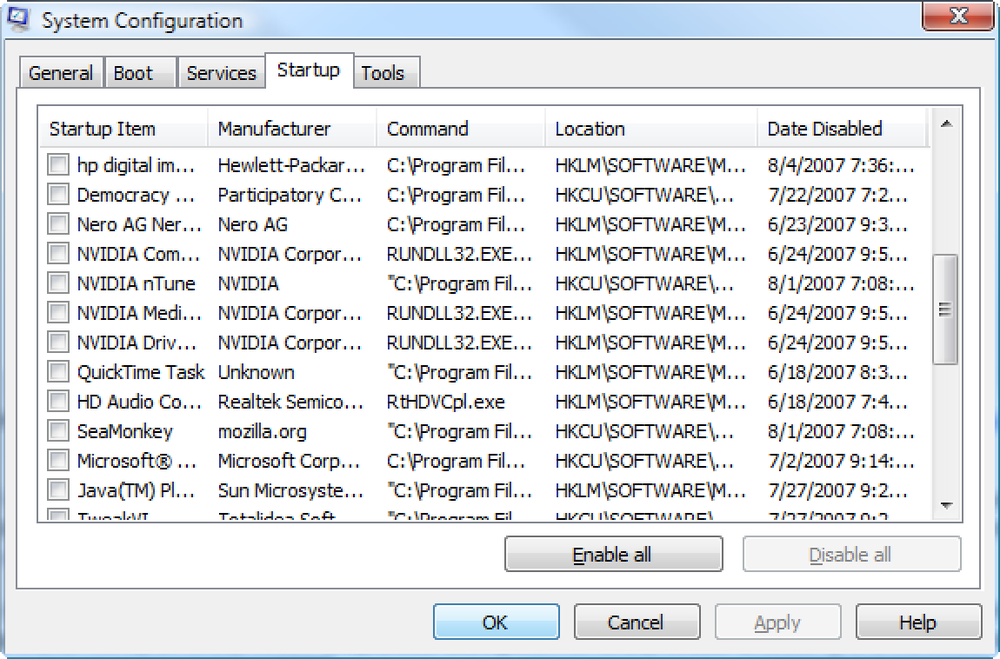Select the Hewlett-Packar... manufacturer cell
The image size is (1000, 659).
(x=291, y=165)
